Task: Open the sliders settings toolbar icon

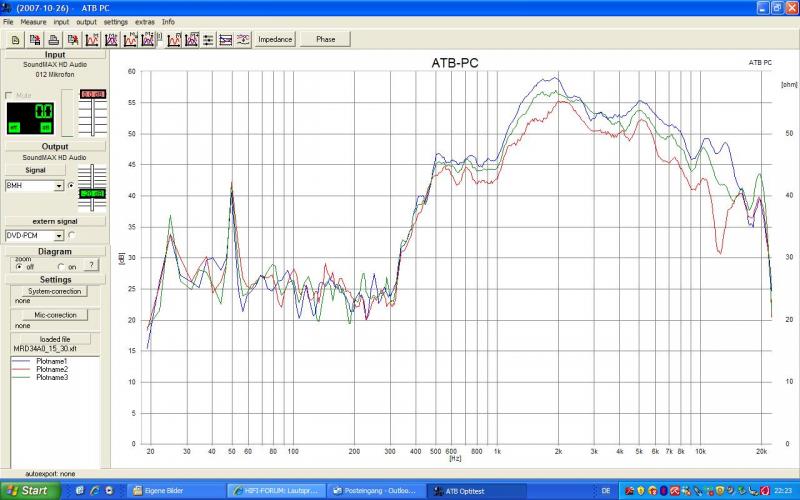Action: 208,39
